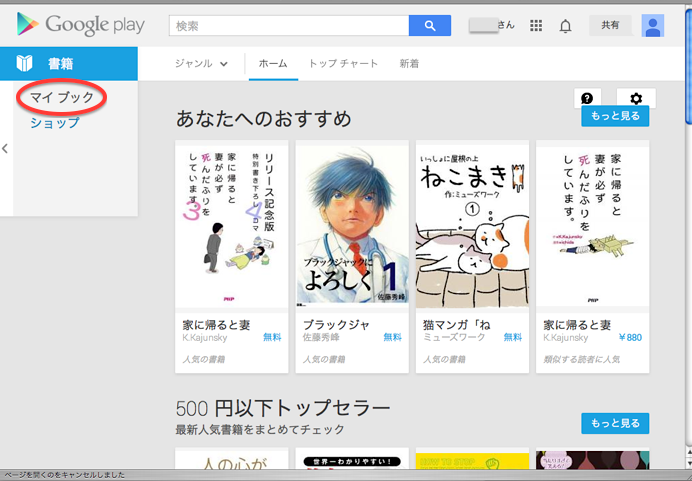This screenshot has height=481, width=692.
Task: Click the book icon beside 書籍
Action: [24, 64]
